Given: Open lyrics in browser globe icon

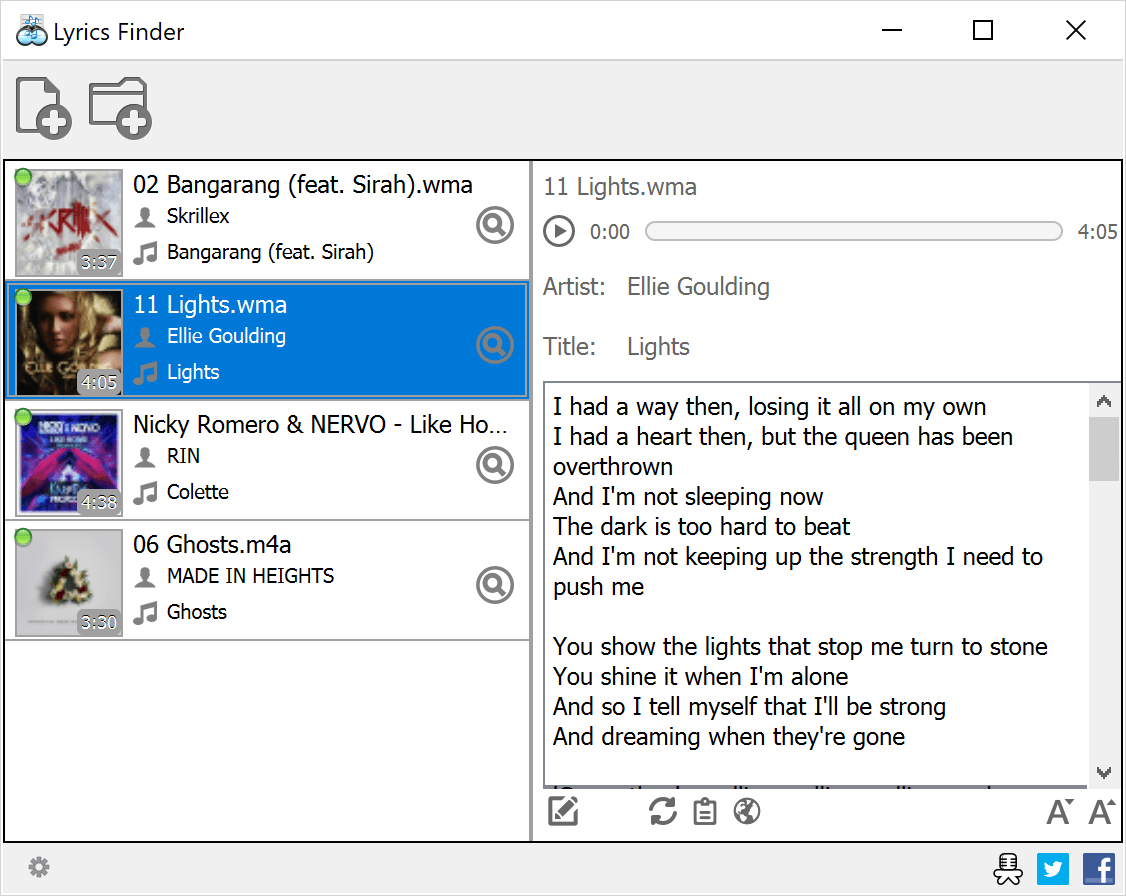Looking at the screenshot, I should [x=747, y=811].
